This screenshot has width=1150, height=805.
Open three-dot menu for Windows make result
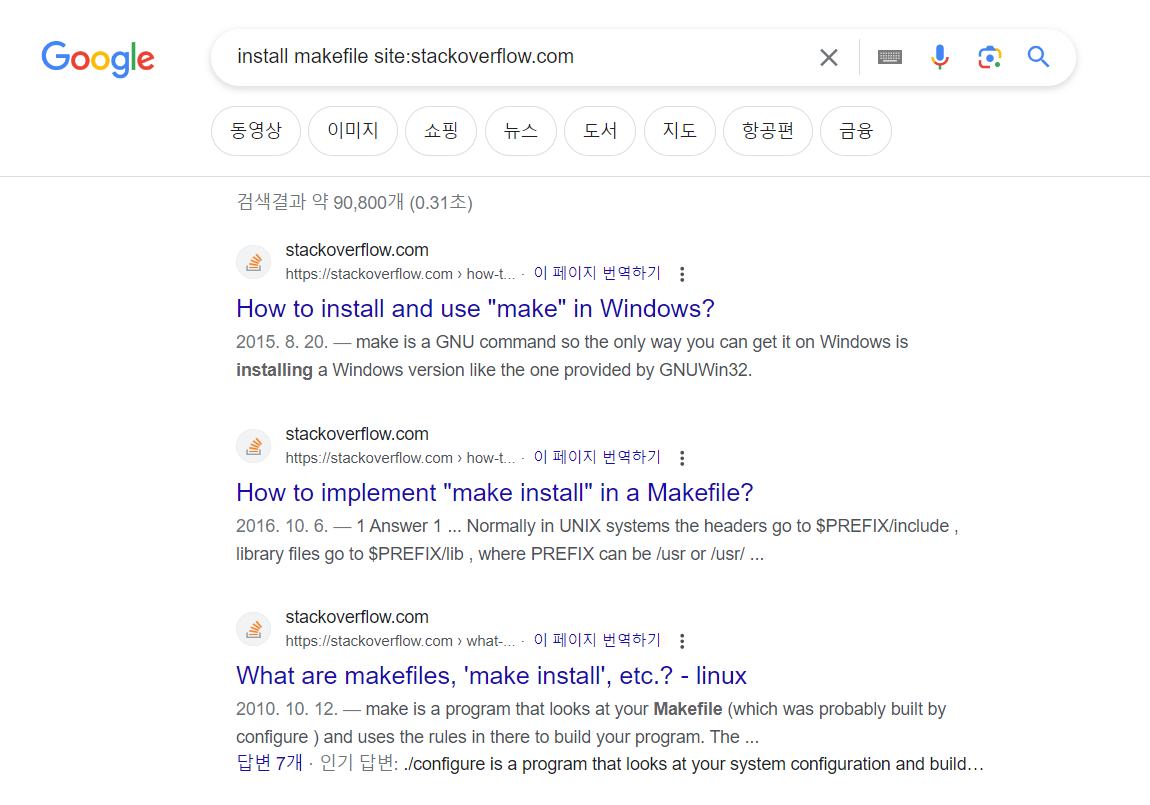click(682, 274)
